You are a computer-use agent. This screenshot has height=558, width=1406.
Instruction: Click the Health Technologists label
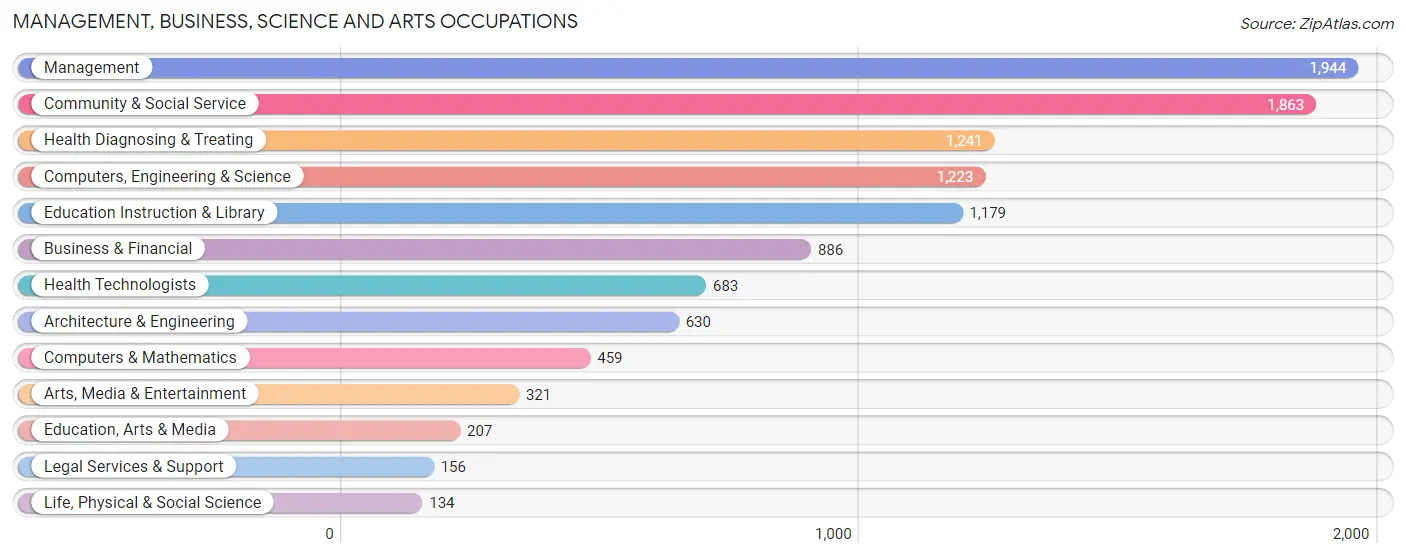point(120,285)
